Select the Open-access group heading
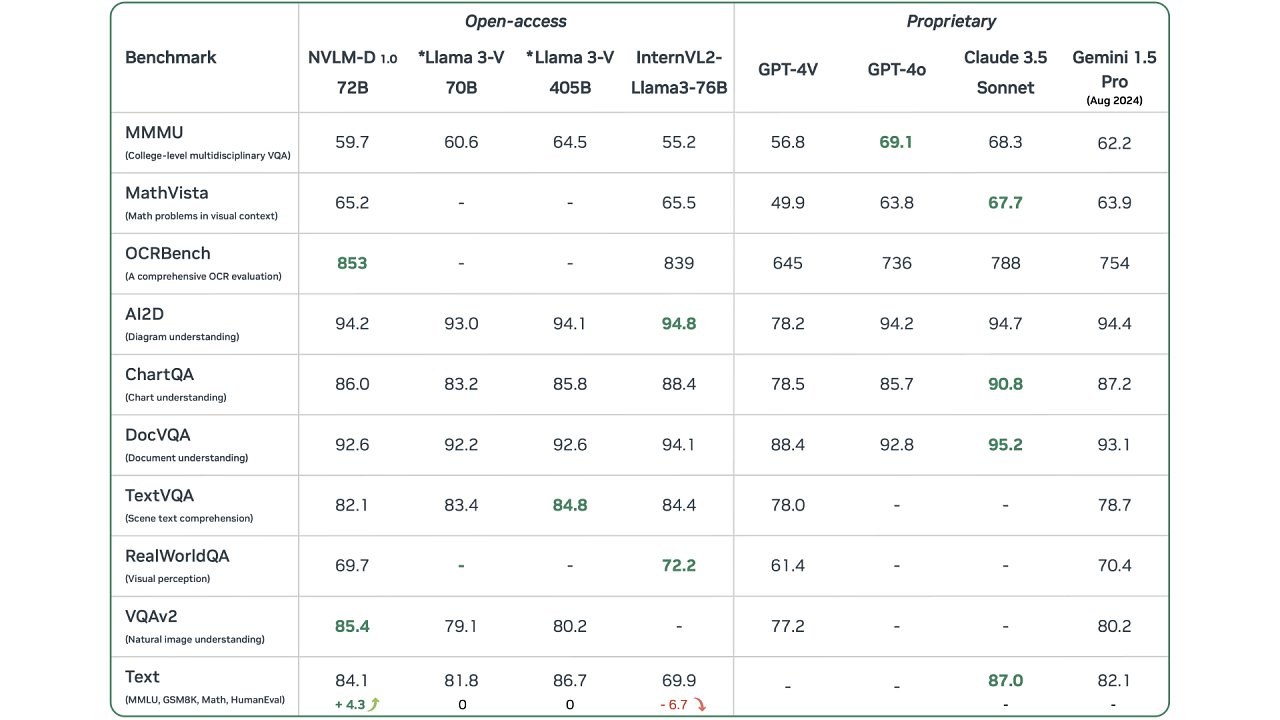This screenshot has height=720, width=1280. [516, 21]
